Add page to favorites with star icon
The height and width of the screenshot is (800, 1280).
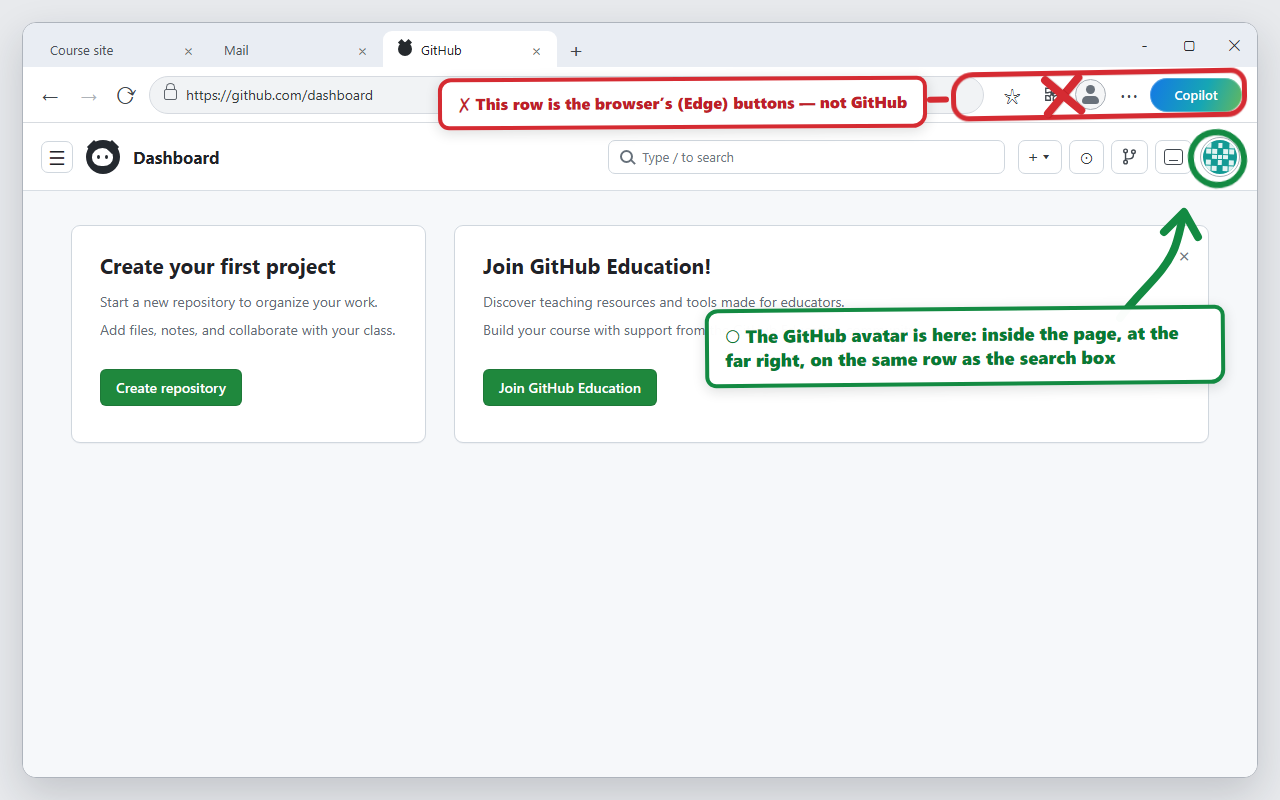[1012, 96]
